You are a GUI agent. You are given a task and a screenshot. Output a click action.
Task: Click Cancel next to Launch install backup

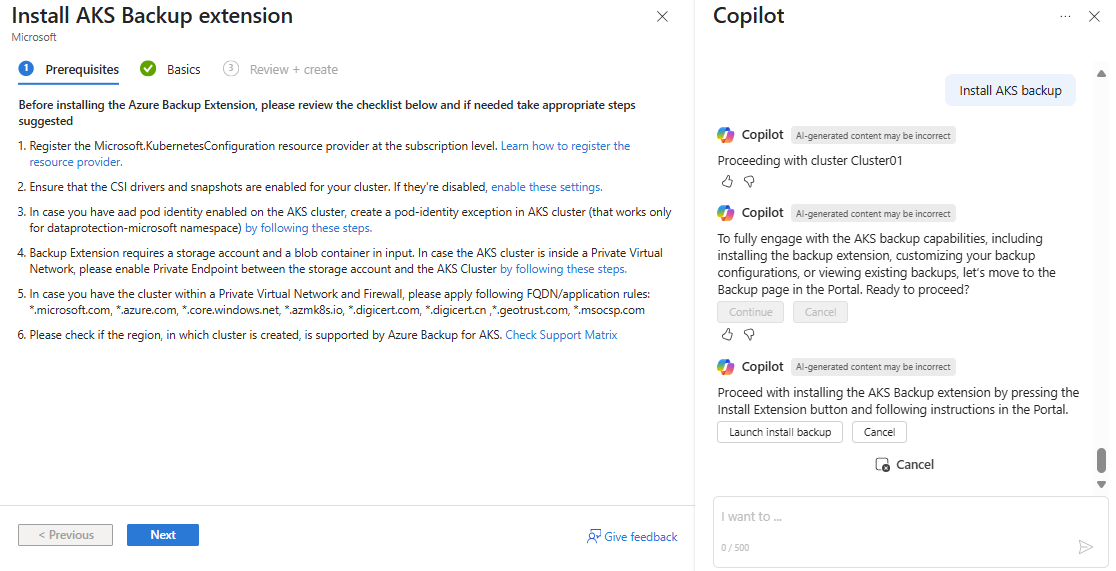pos(879,432)
